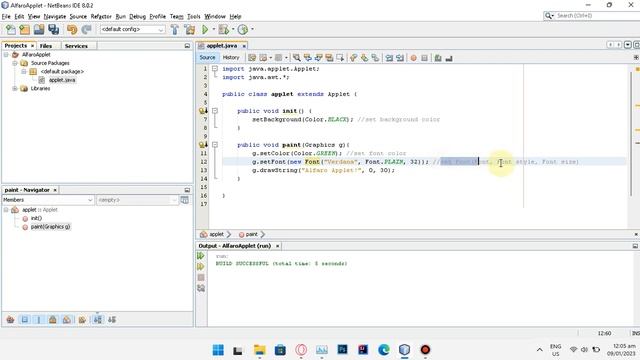Run the project with the green play icon

[x=205, y=29]
